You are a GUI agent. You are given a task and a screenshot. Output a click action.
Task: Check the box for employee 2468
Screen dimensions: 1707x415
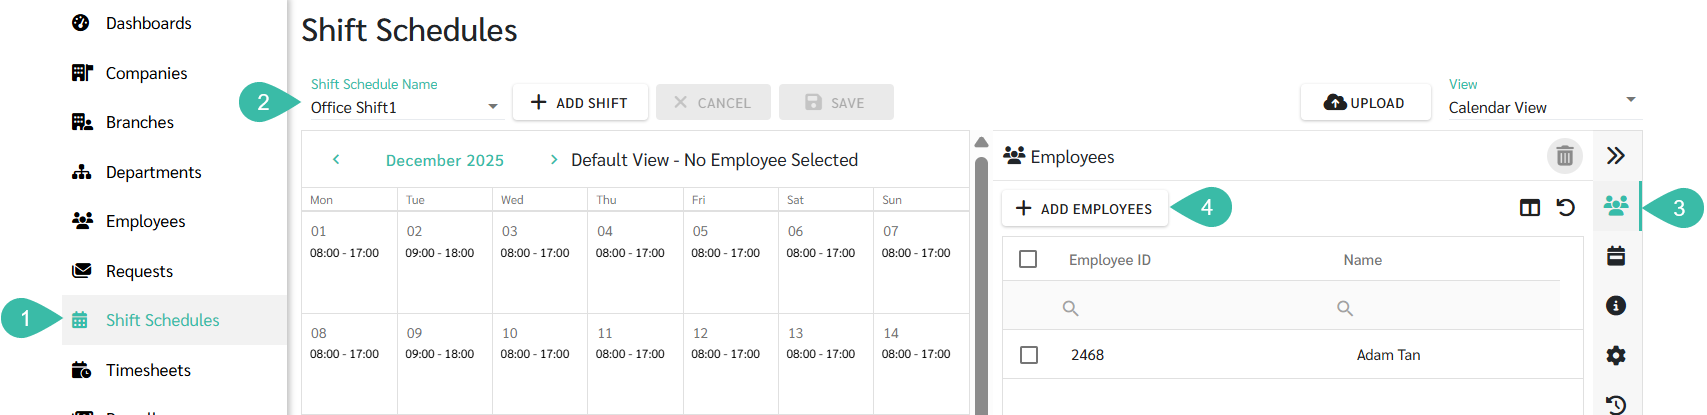click(x=1029, y=355)
